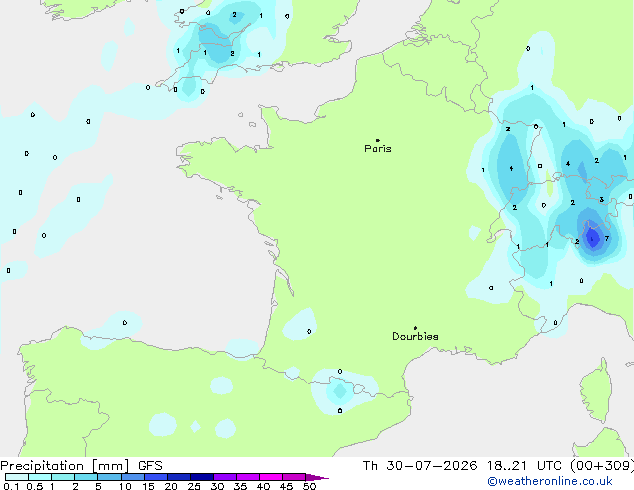This screenshot has height=490, width=634.
Task: Click the legend label '10'
Action: point(125,486)
